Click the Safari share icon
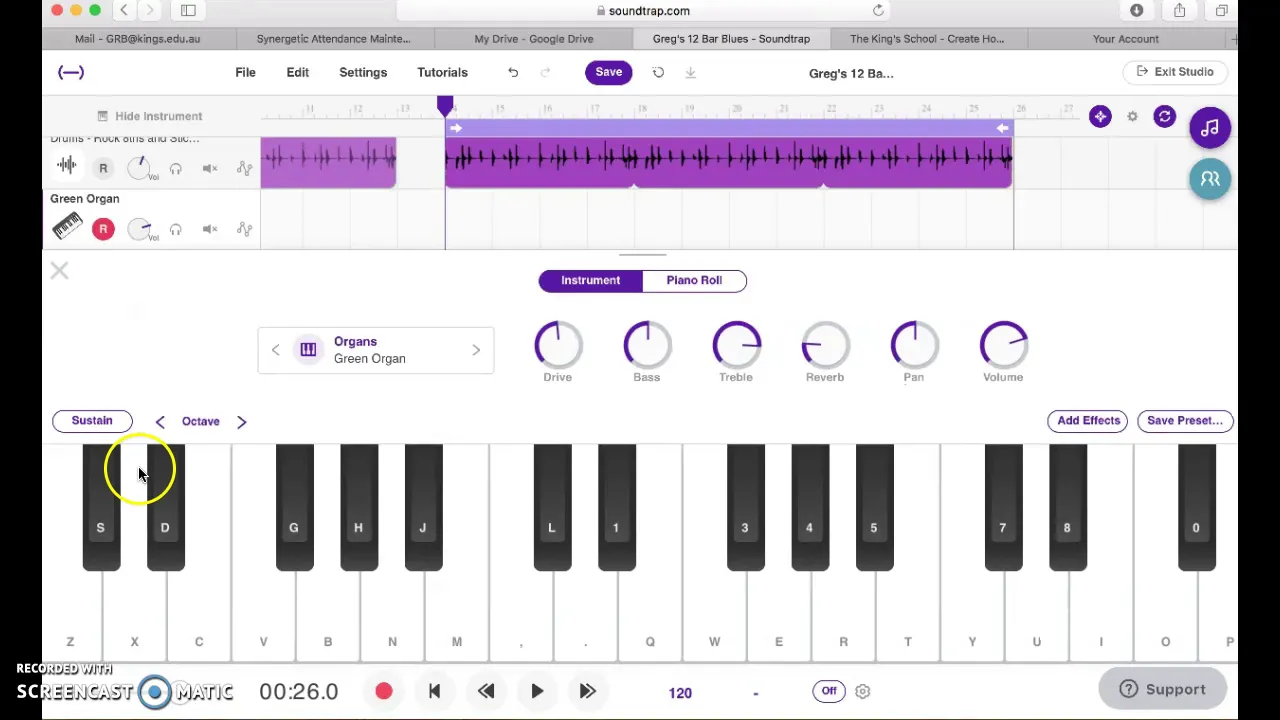The height and width of the screenshot is (720, 1280). point(1179,10)
